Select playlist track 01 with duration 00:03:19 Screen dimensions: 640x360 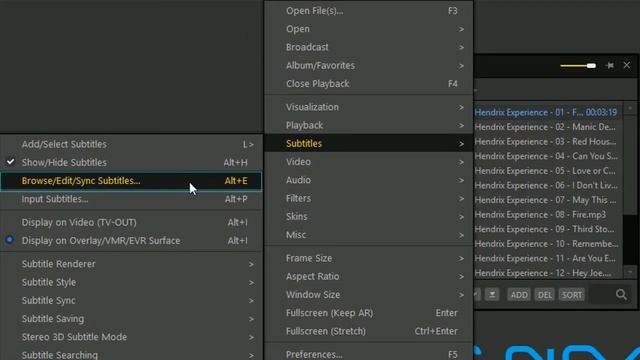click(x=548, y=112)
